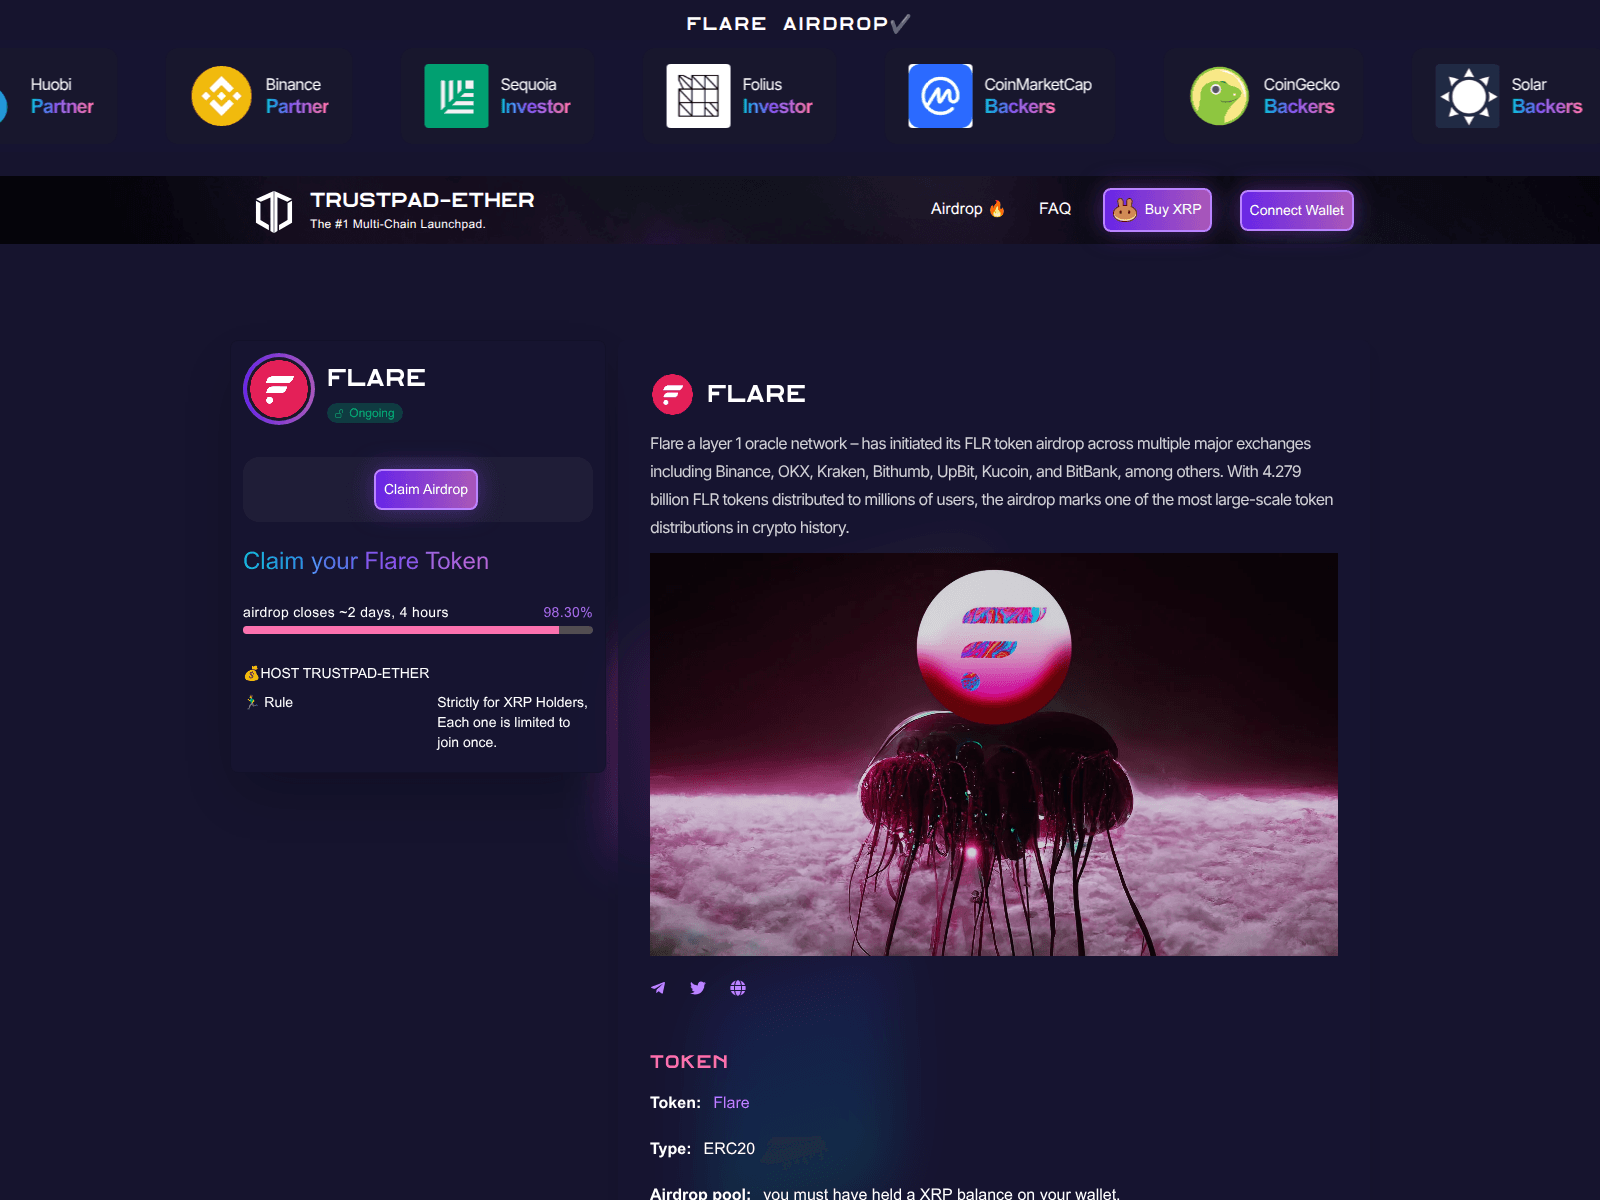Click 'airdrop closes ~2 days, 4 hours' text
The height and width of the screenshot is (1200, 1600).
pyautogui.click(x=346, y=612)
